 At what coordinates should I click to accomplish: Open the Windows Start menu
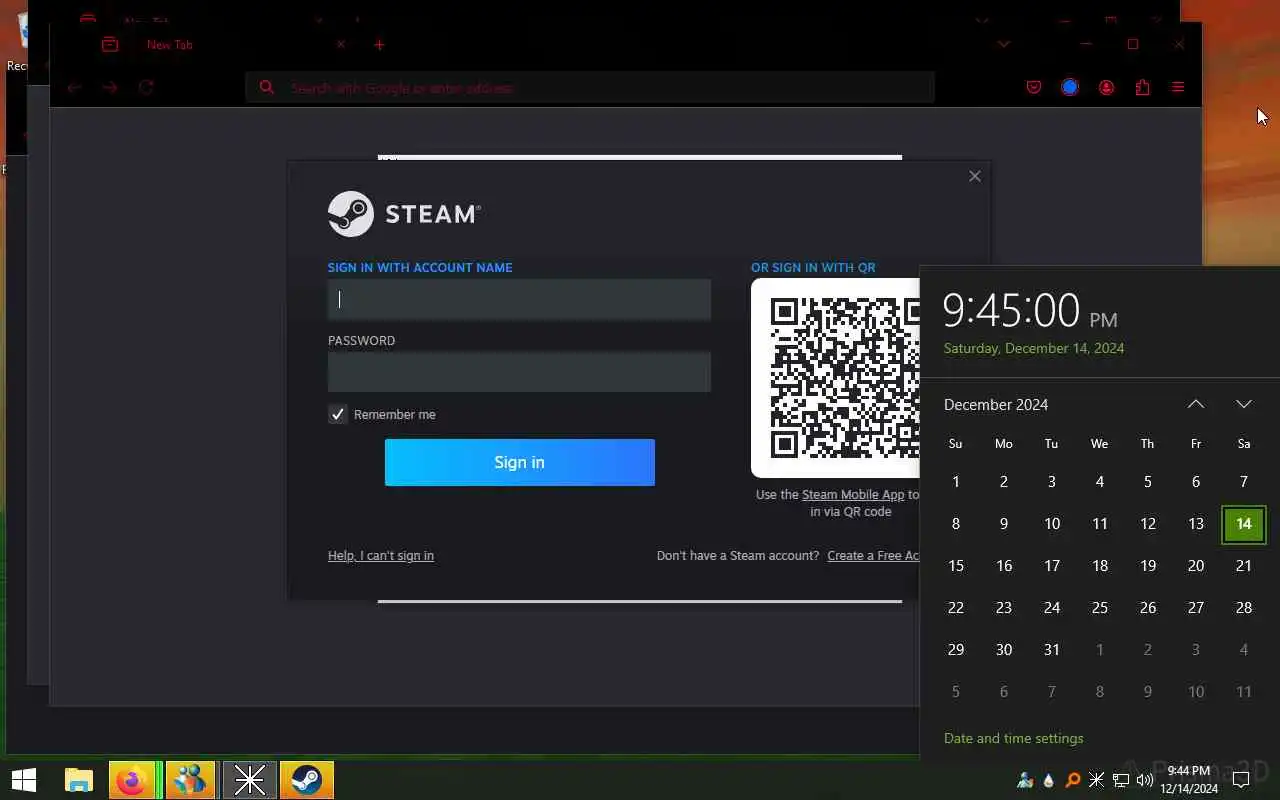[24, 780]
